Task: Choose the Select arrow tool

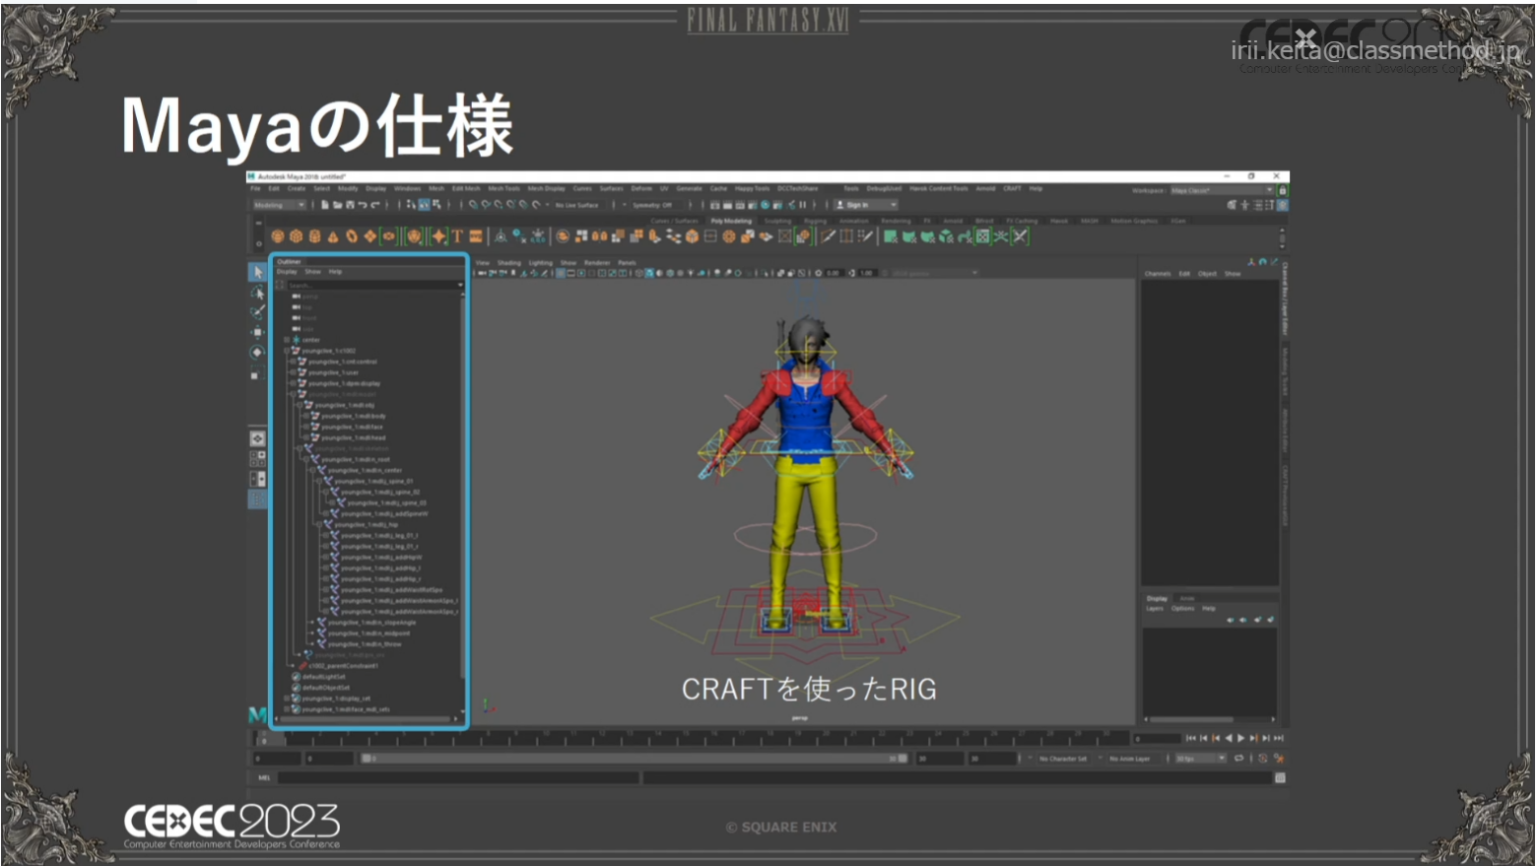Action: tap(257, 273)
